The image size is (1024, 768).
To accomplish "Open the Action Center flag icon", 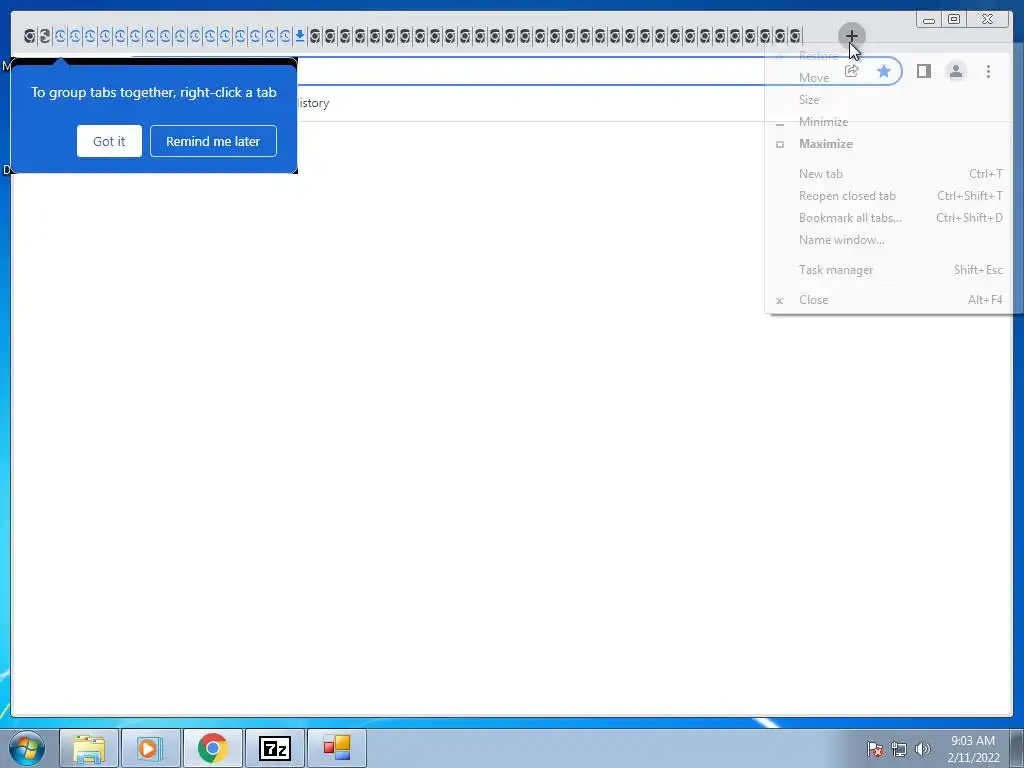I will [874, 749].
